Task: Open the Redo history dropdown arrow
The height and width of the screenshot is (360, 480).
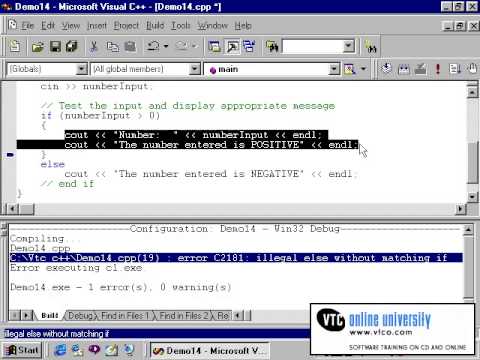Action: pyautogui.click(x=194, y=46)
